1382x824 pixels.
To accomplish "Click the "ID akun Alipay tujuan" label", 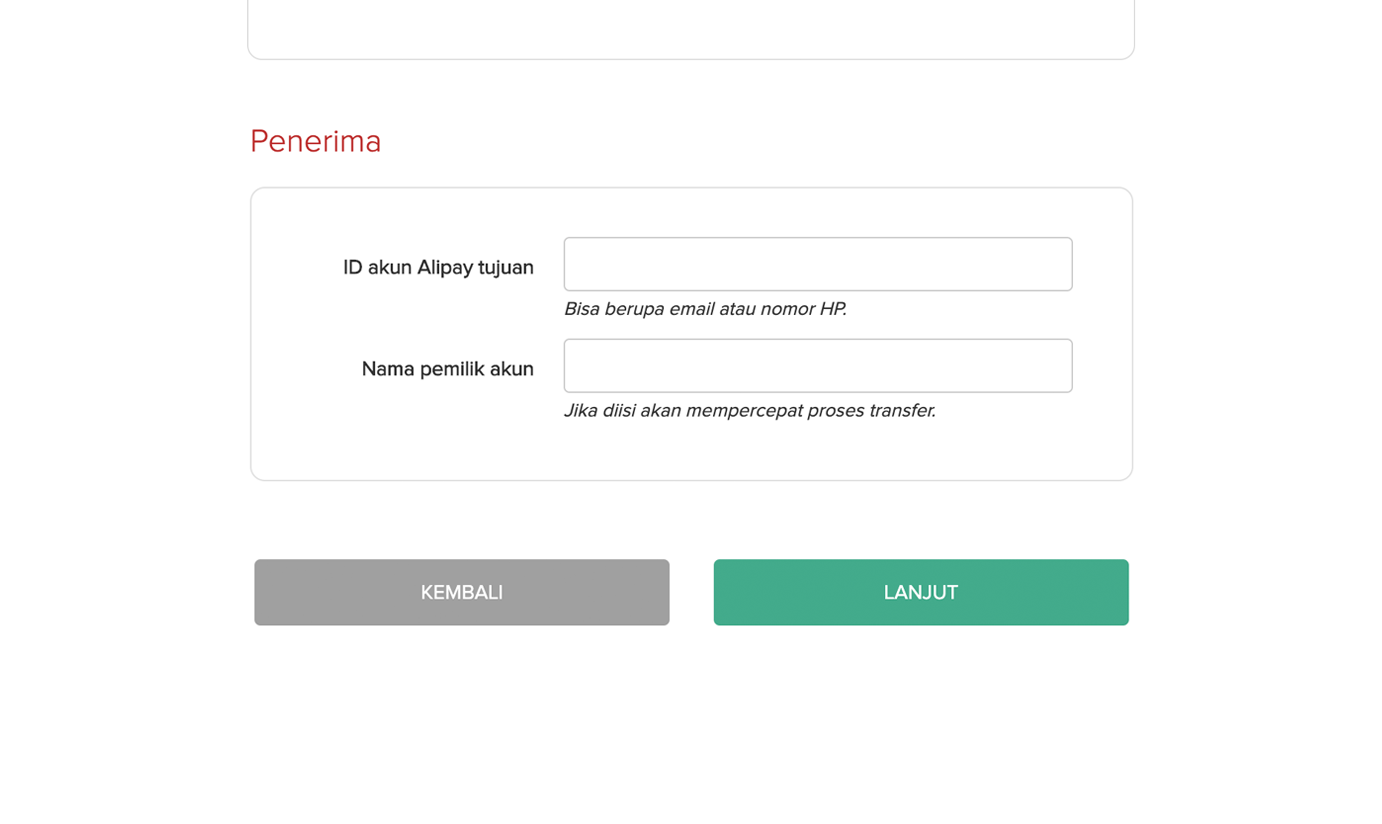I will [x=438, y=267].
